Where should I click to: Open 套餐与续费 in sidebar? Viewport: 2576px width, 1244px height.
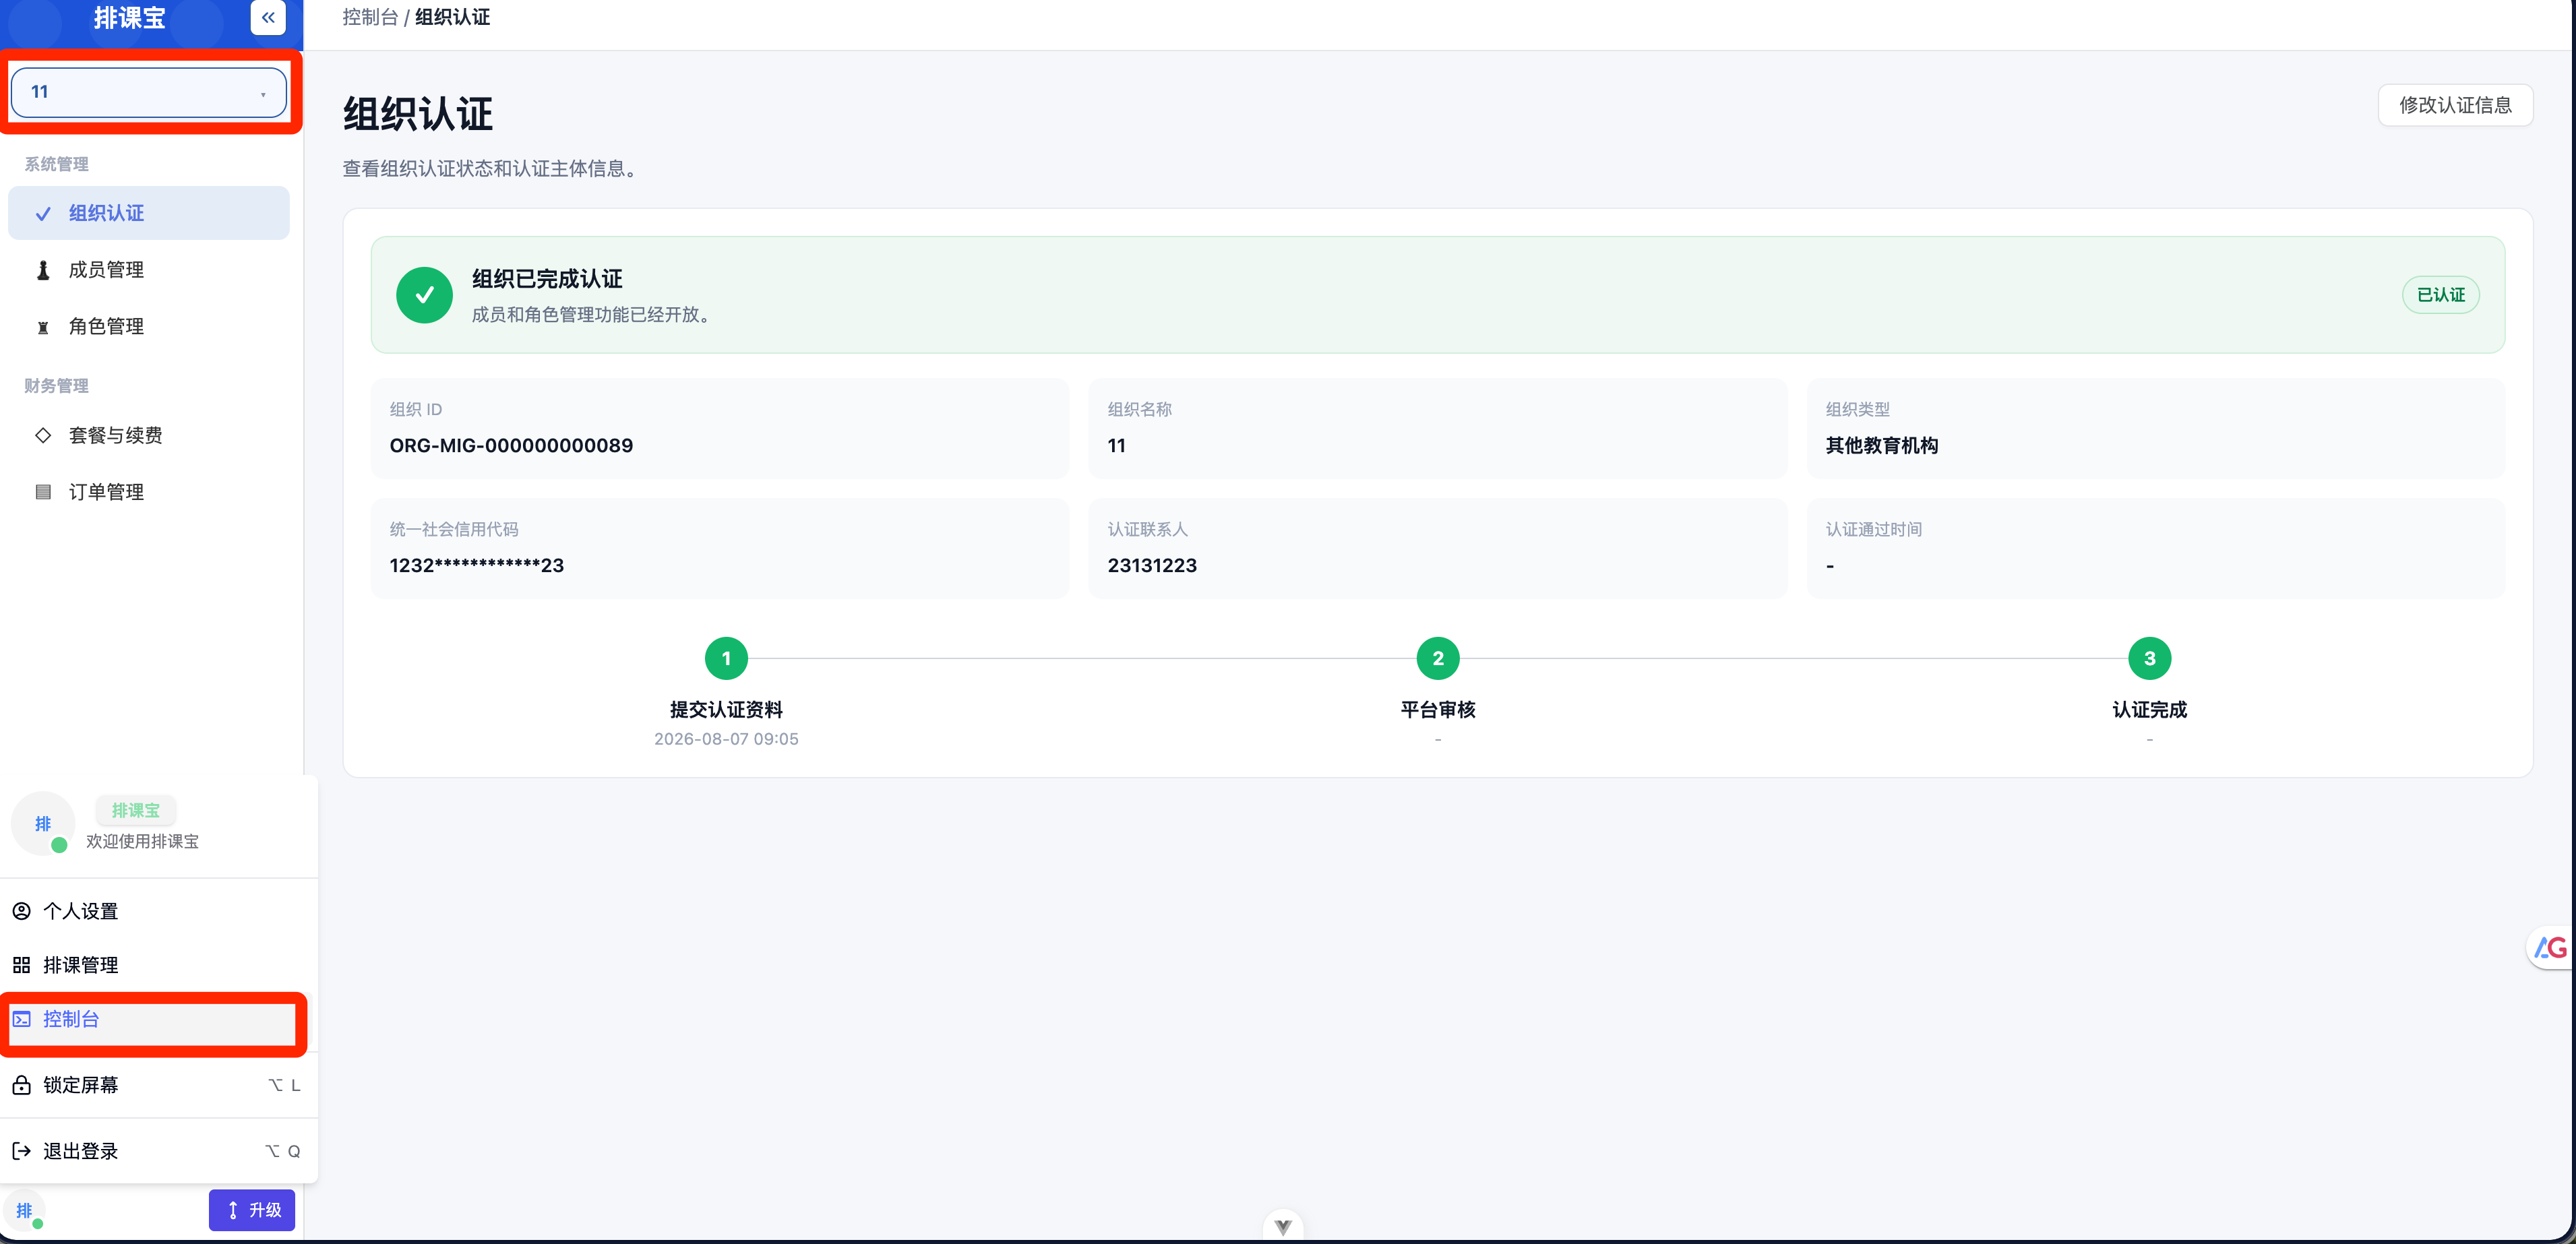(x=149, y=435)
